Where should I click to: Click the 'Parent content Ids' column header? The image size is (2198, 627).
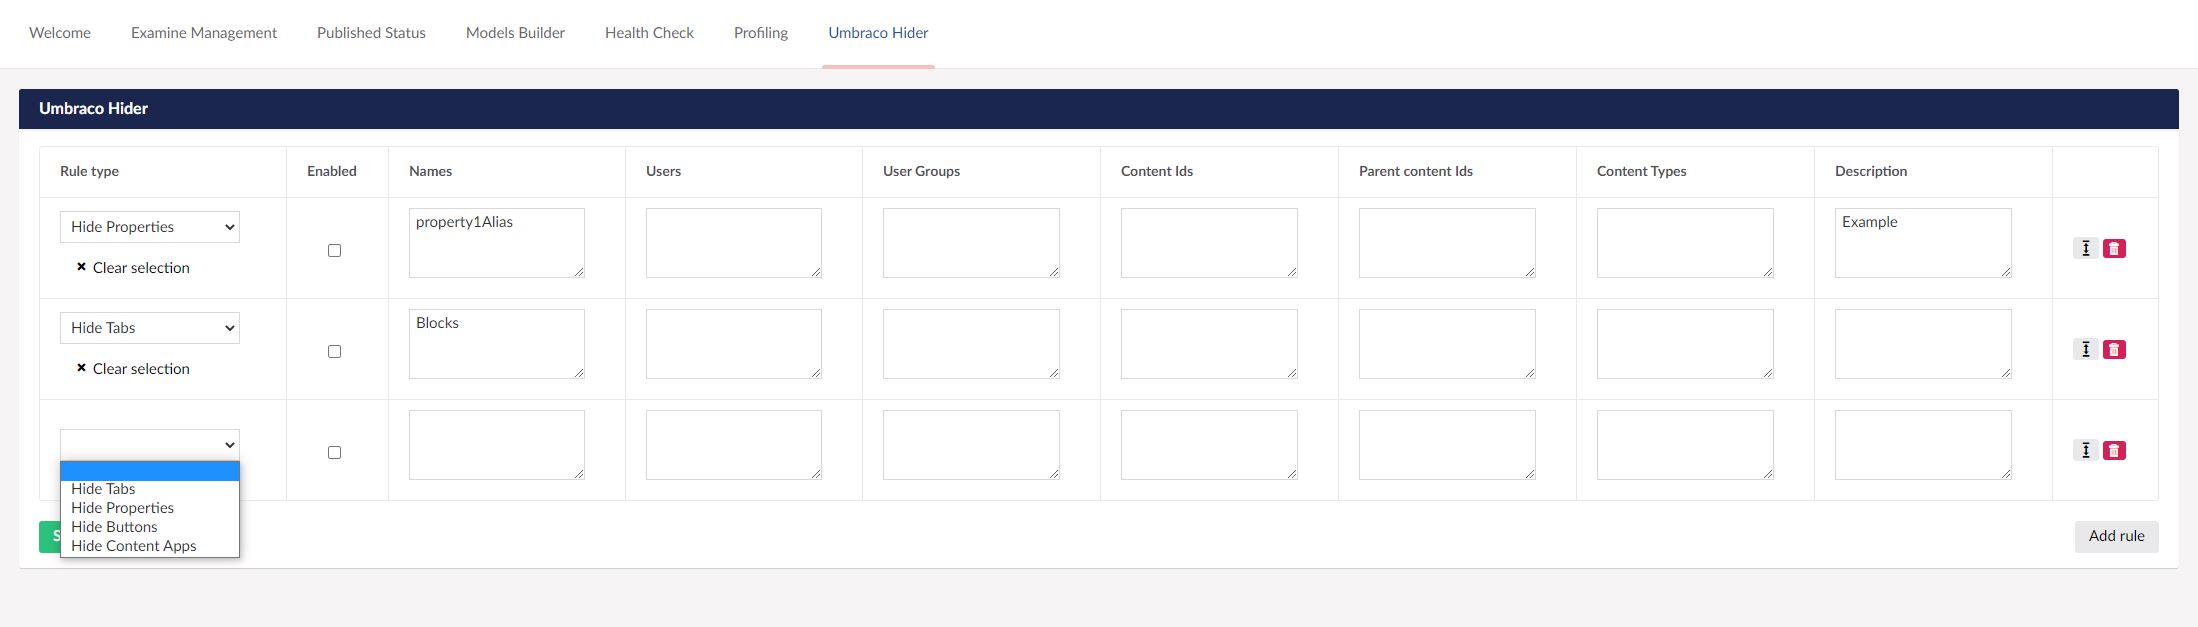click(x=1416, y=171)
